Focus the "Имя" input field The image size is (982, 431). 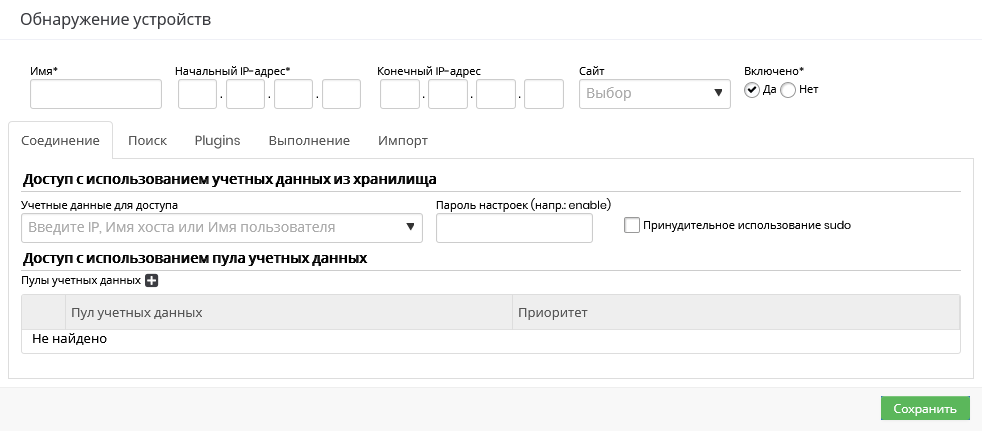96,94
